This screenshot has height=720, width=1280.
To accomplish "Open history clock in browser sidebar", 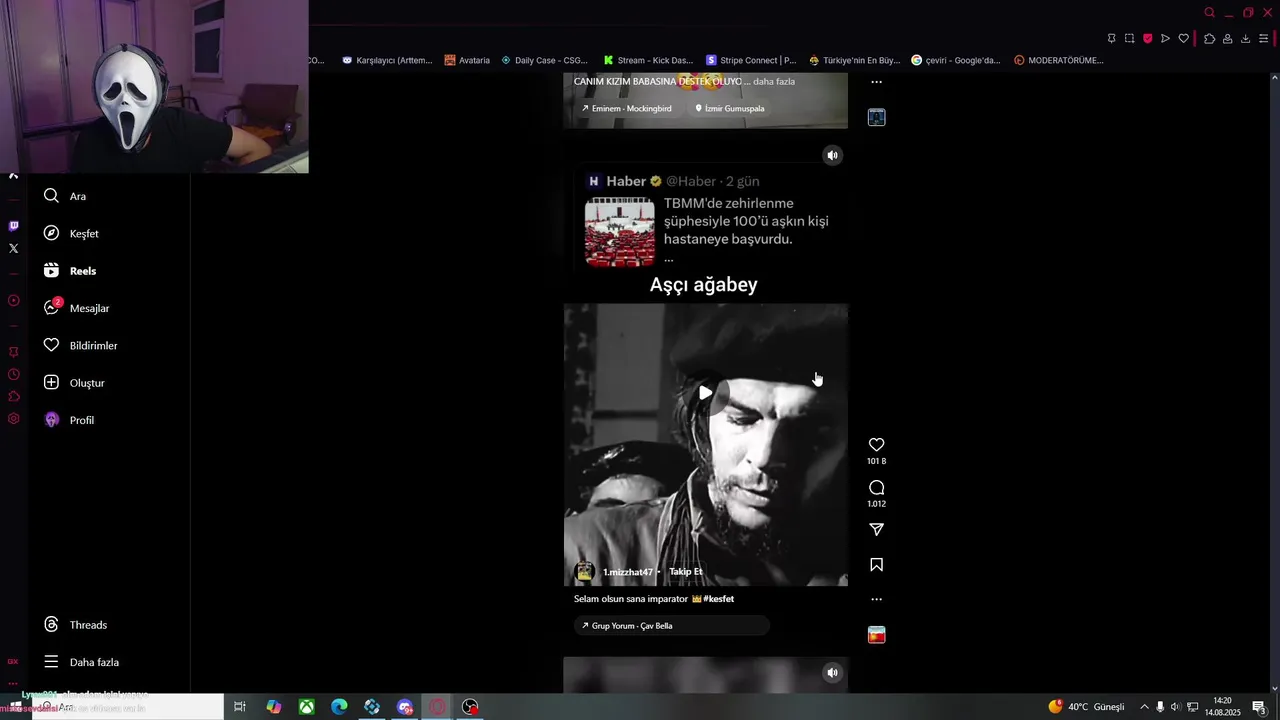I will pos(13,374).
